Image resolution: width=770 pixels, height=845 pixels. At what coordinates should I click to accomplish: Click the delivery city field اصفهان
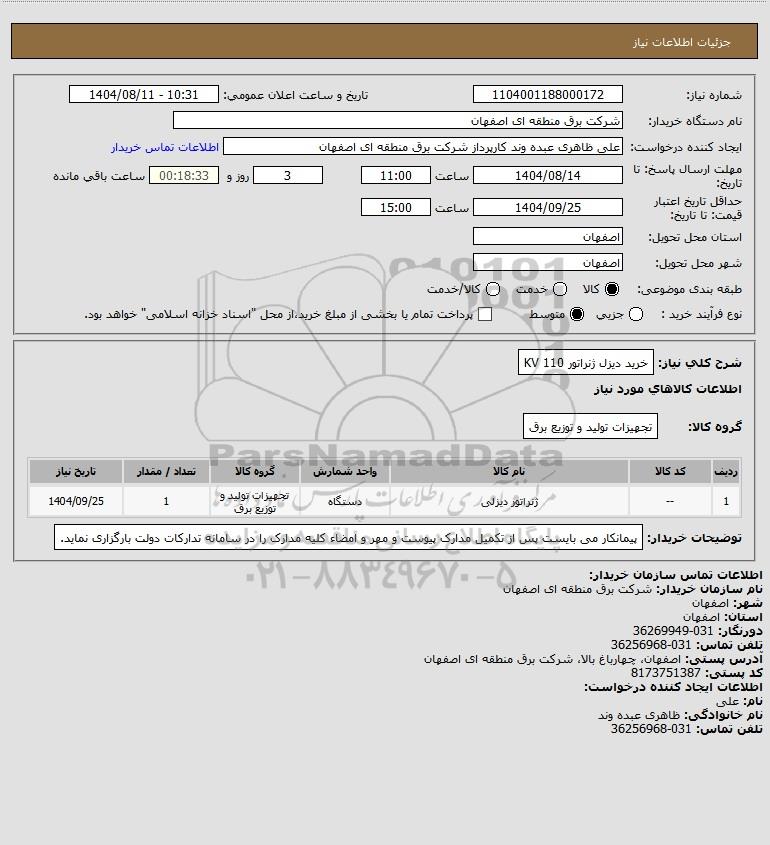(547, 262)
